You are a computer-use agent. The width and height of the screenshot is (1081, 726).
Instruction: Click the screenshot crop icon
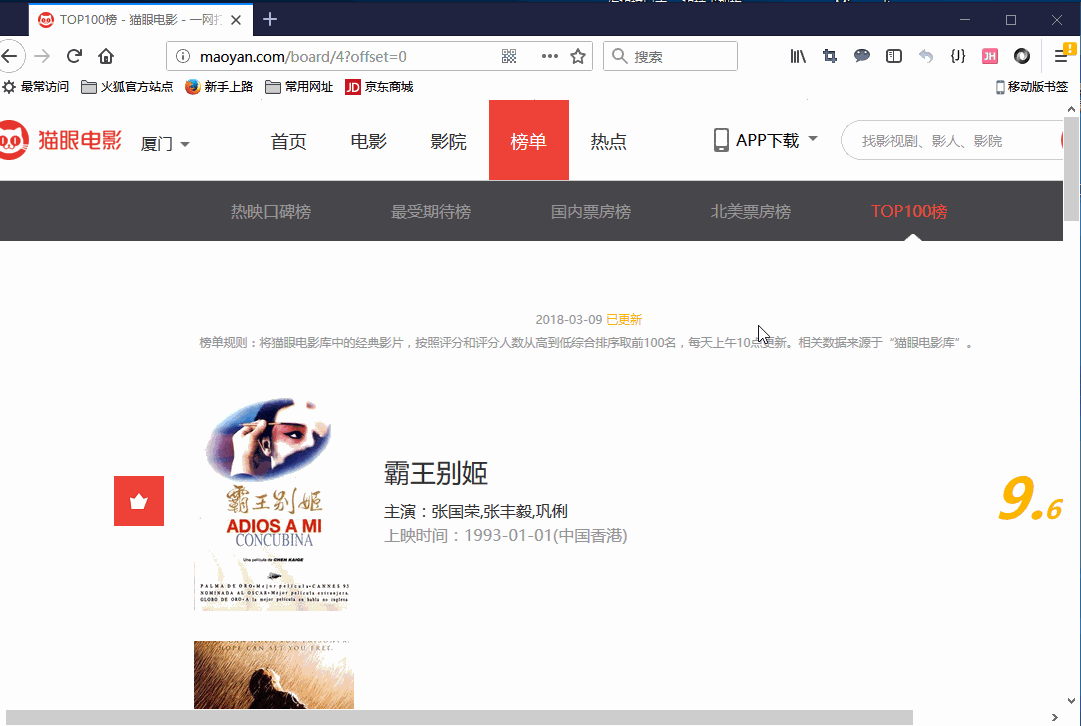coord(830,57)
